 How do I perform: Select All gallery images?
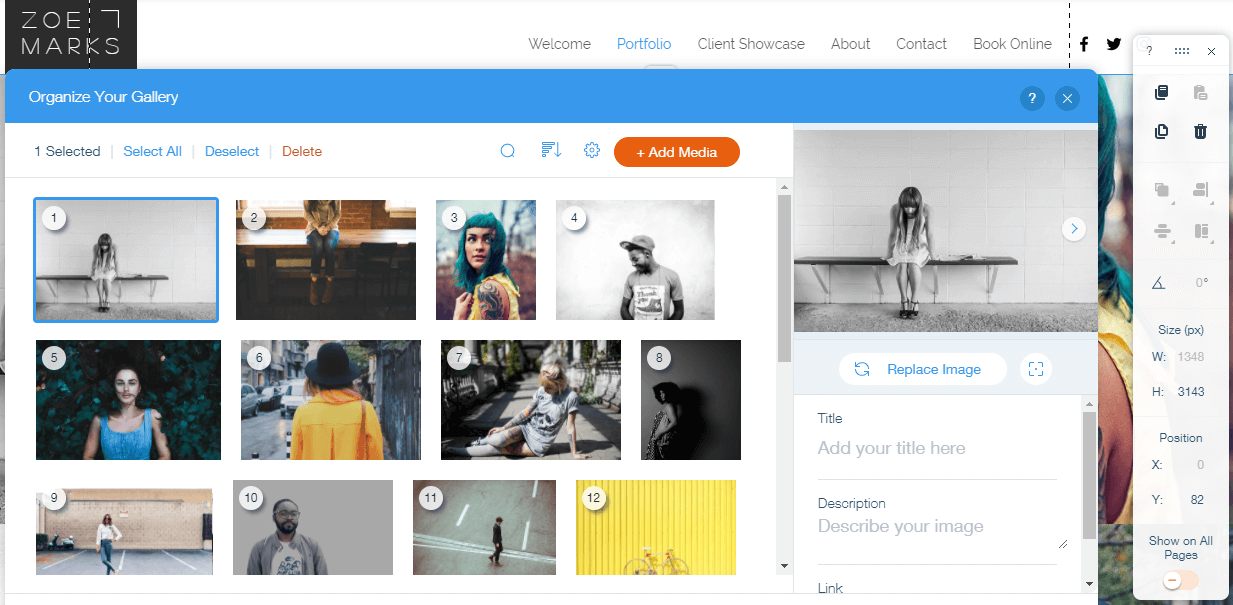click(x=152, y=150)
